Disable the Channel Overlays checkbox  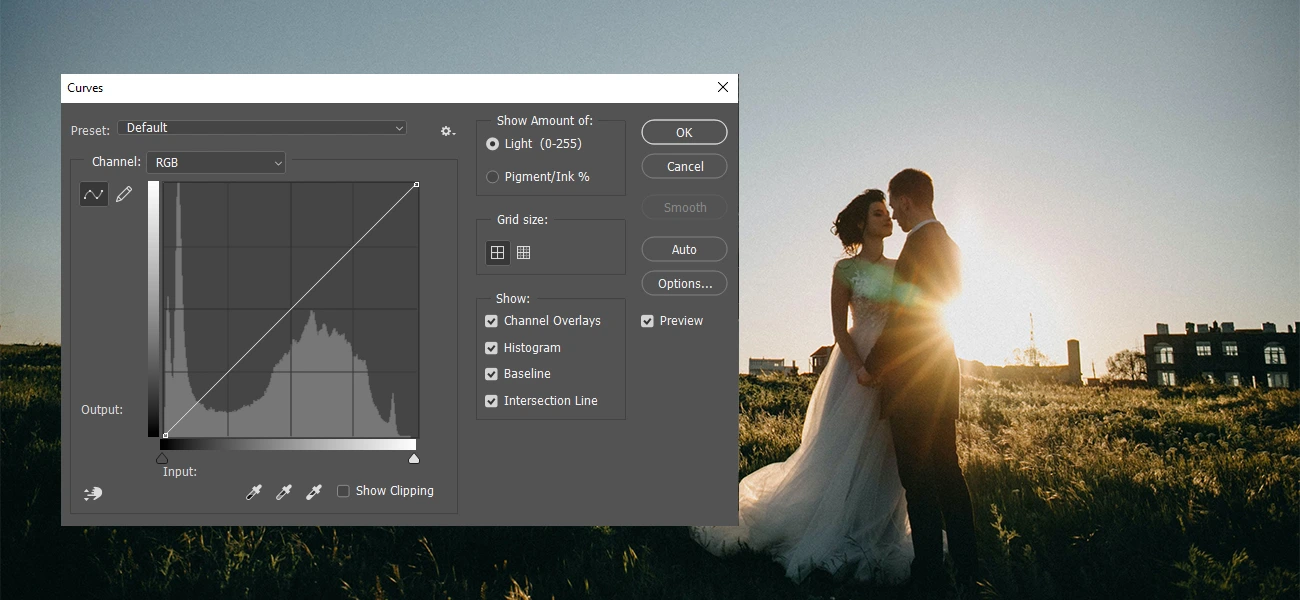point(491,320)
